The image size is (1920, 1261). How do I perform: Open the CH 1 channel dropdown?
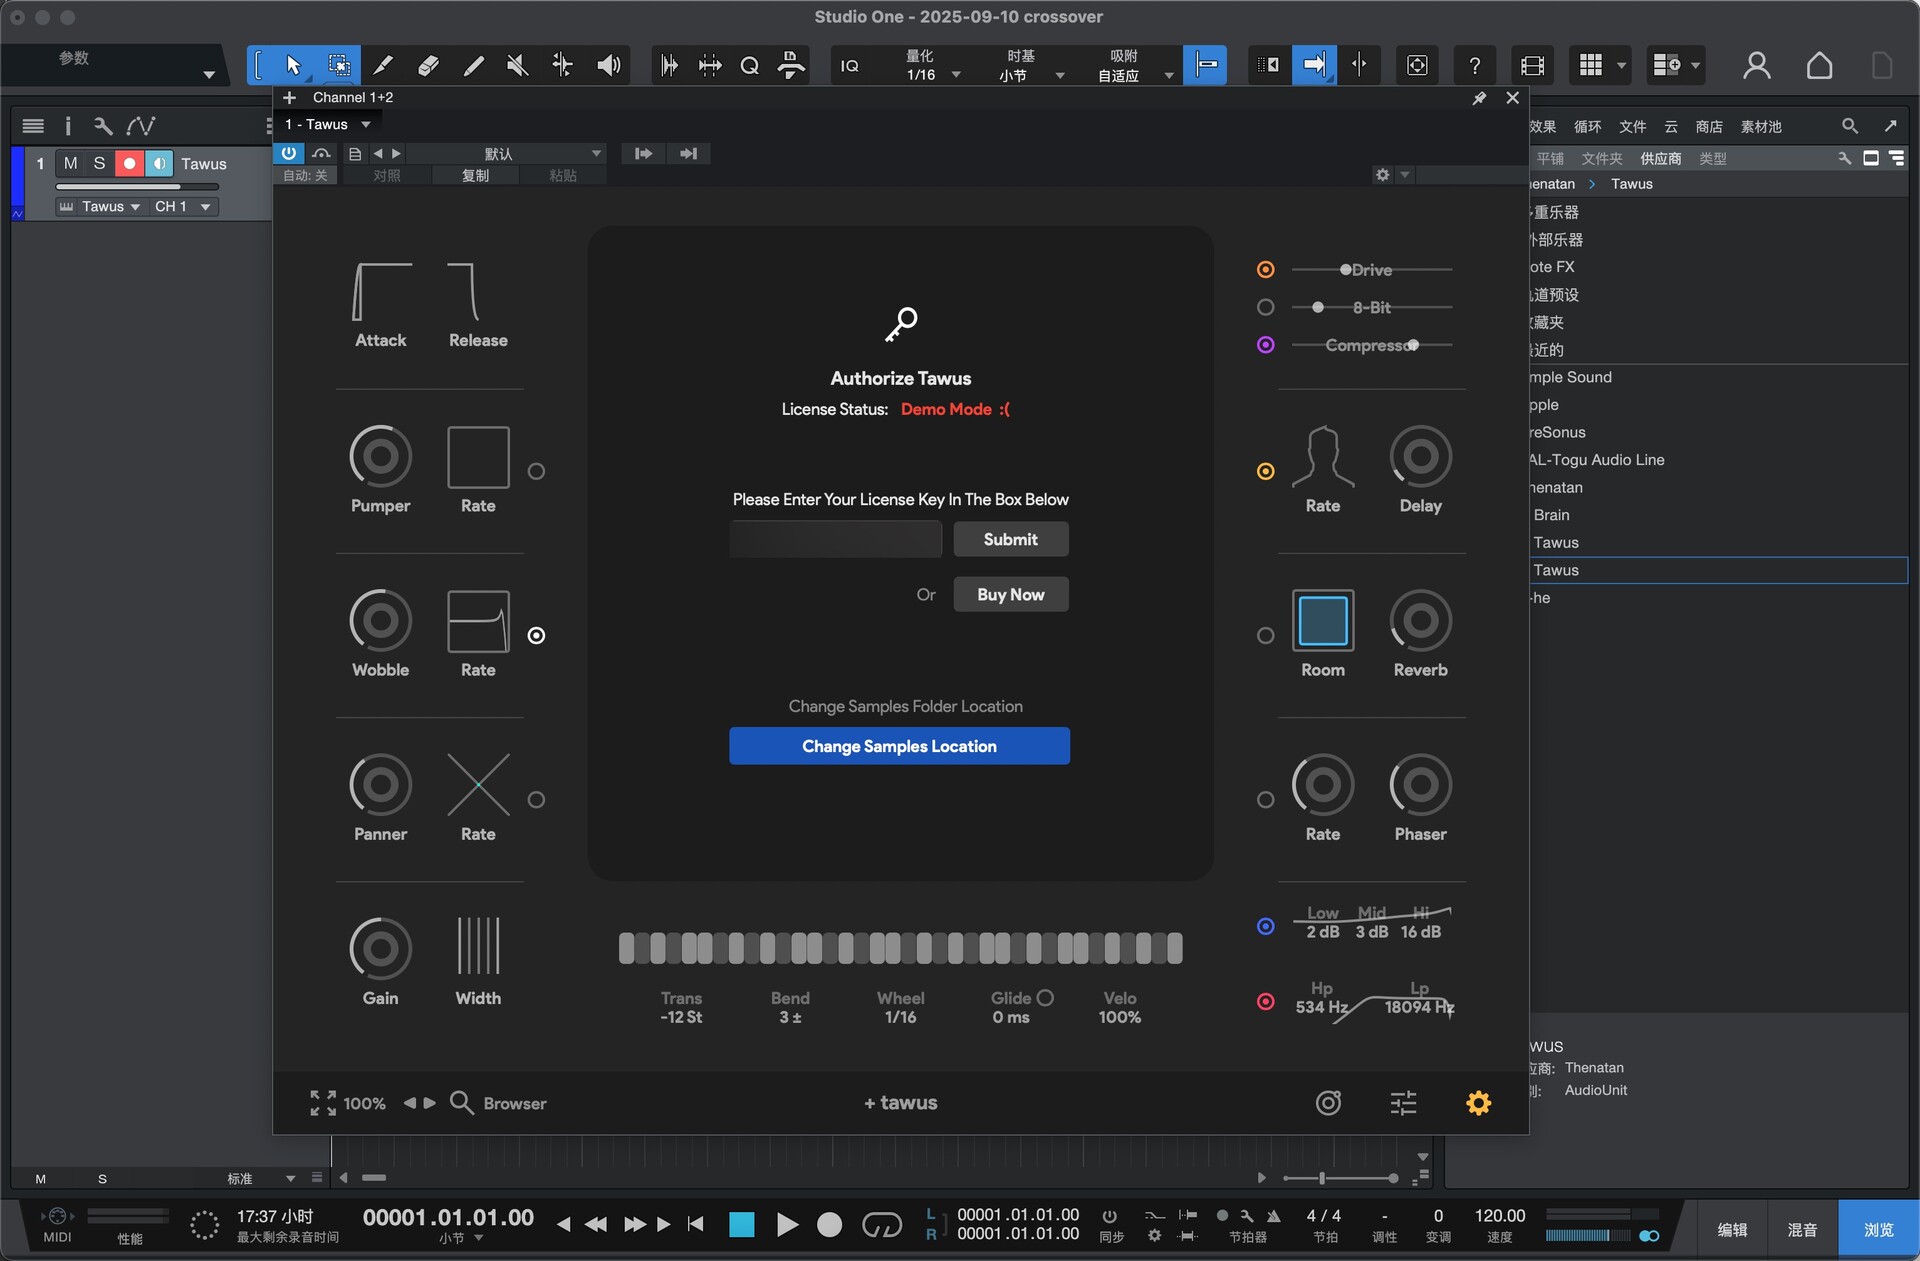point(182,206)
